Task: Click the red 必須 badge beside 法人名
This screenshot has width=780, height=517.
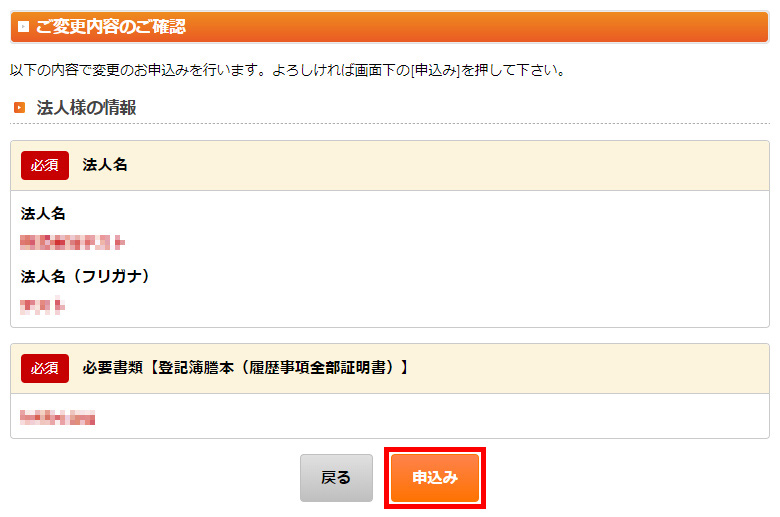Action: [45, 166]
